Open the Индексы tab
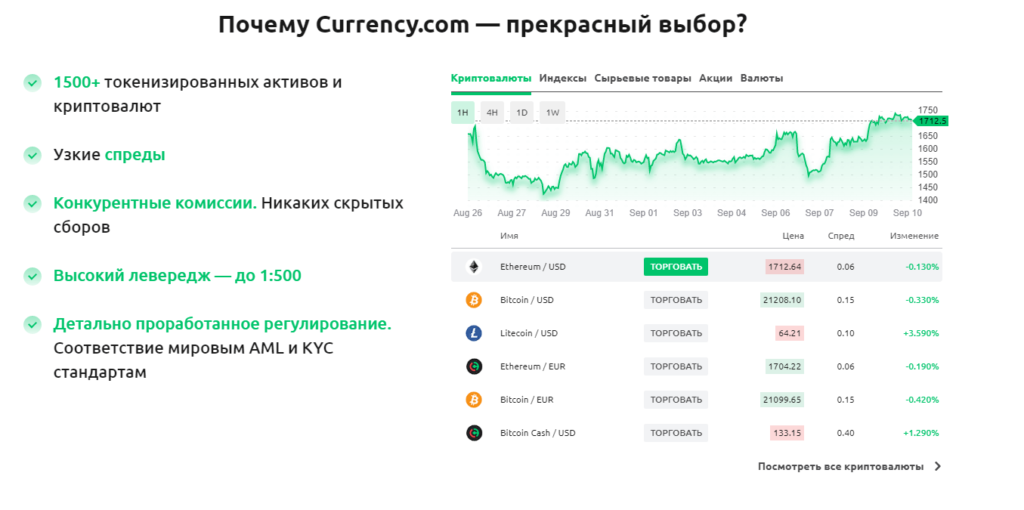The width and height of the screenshot is (1024, 510). 562,78
